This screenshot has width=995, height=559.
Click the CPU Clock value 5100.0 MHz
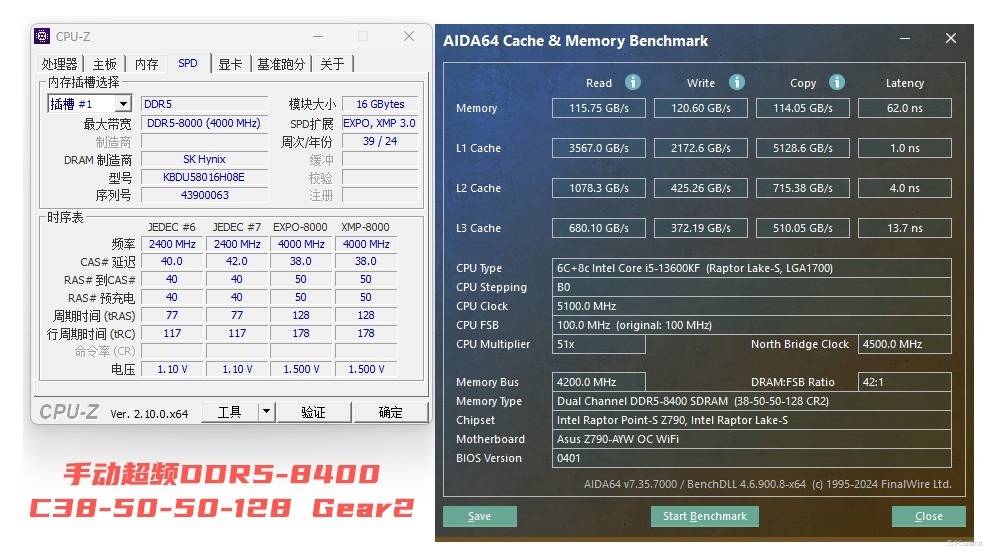click(751, 306)
